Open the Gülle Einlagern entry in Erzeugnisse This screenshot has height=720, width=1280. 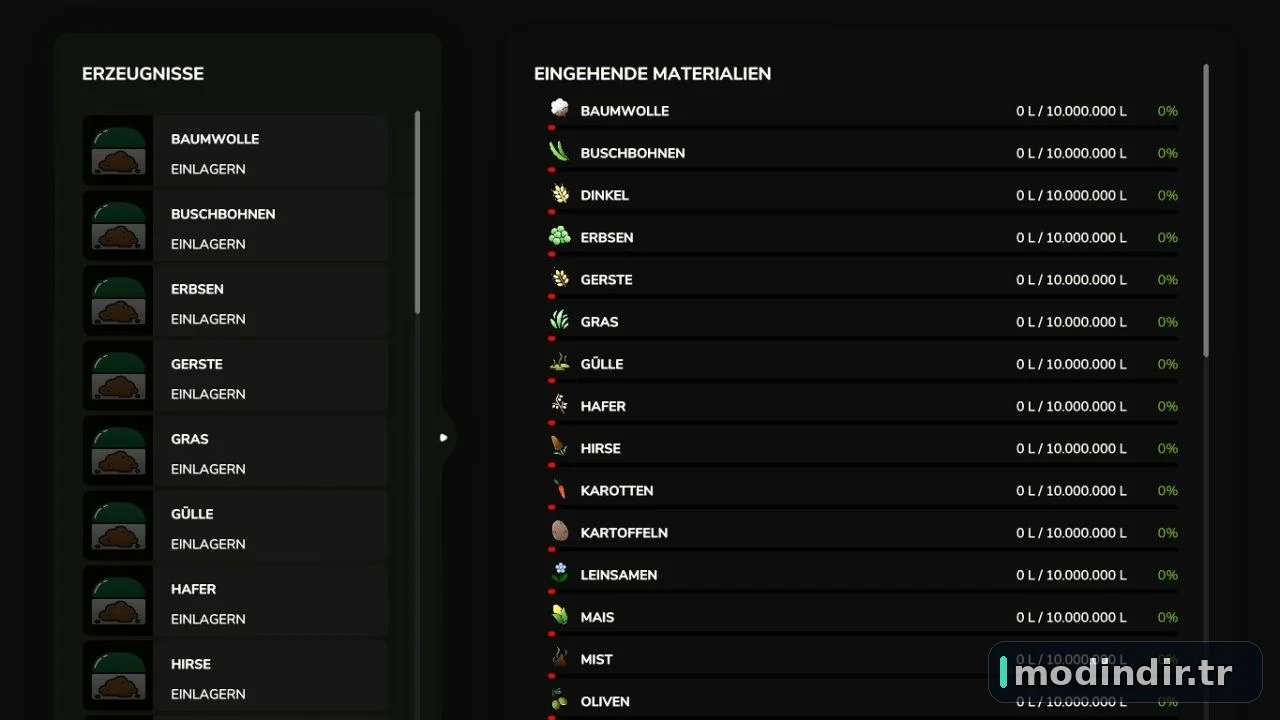(x=235, y=526)
